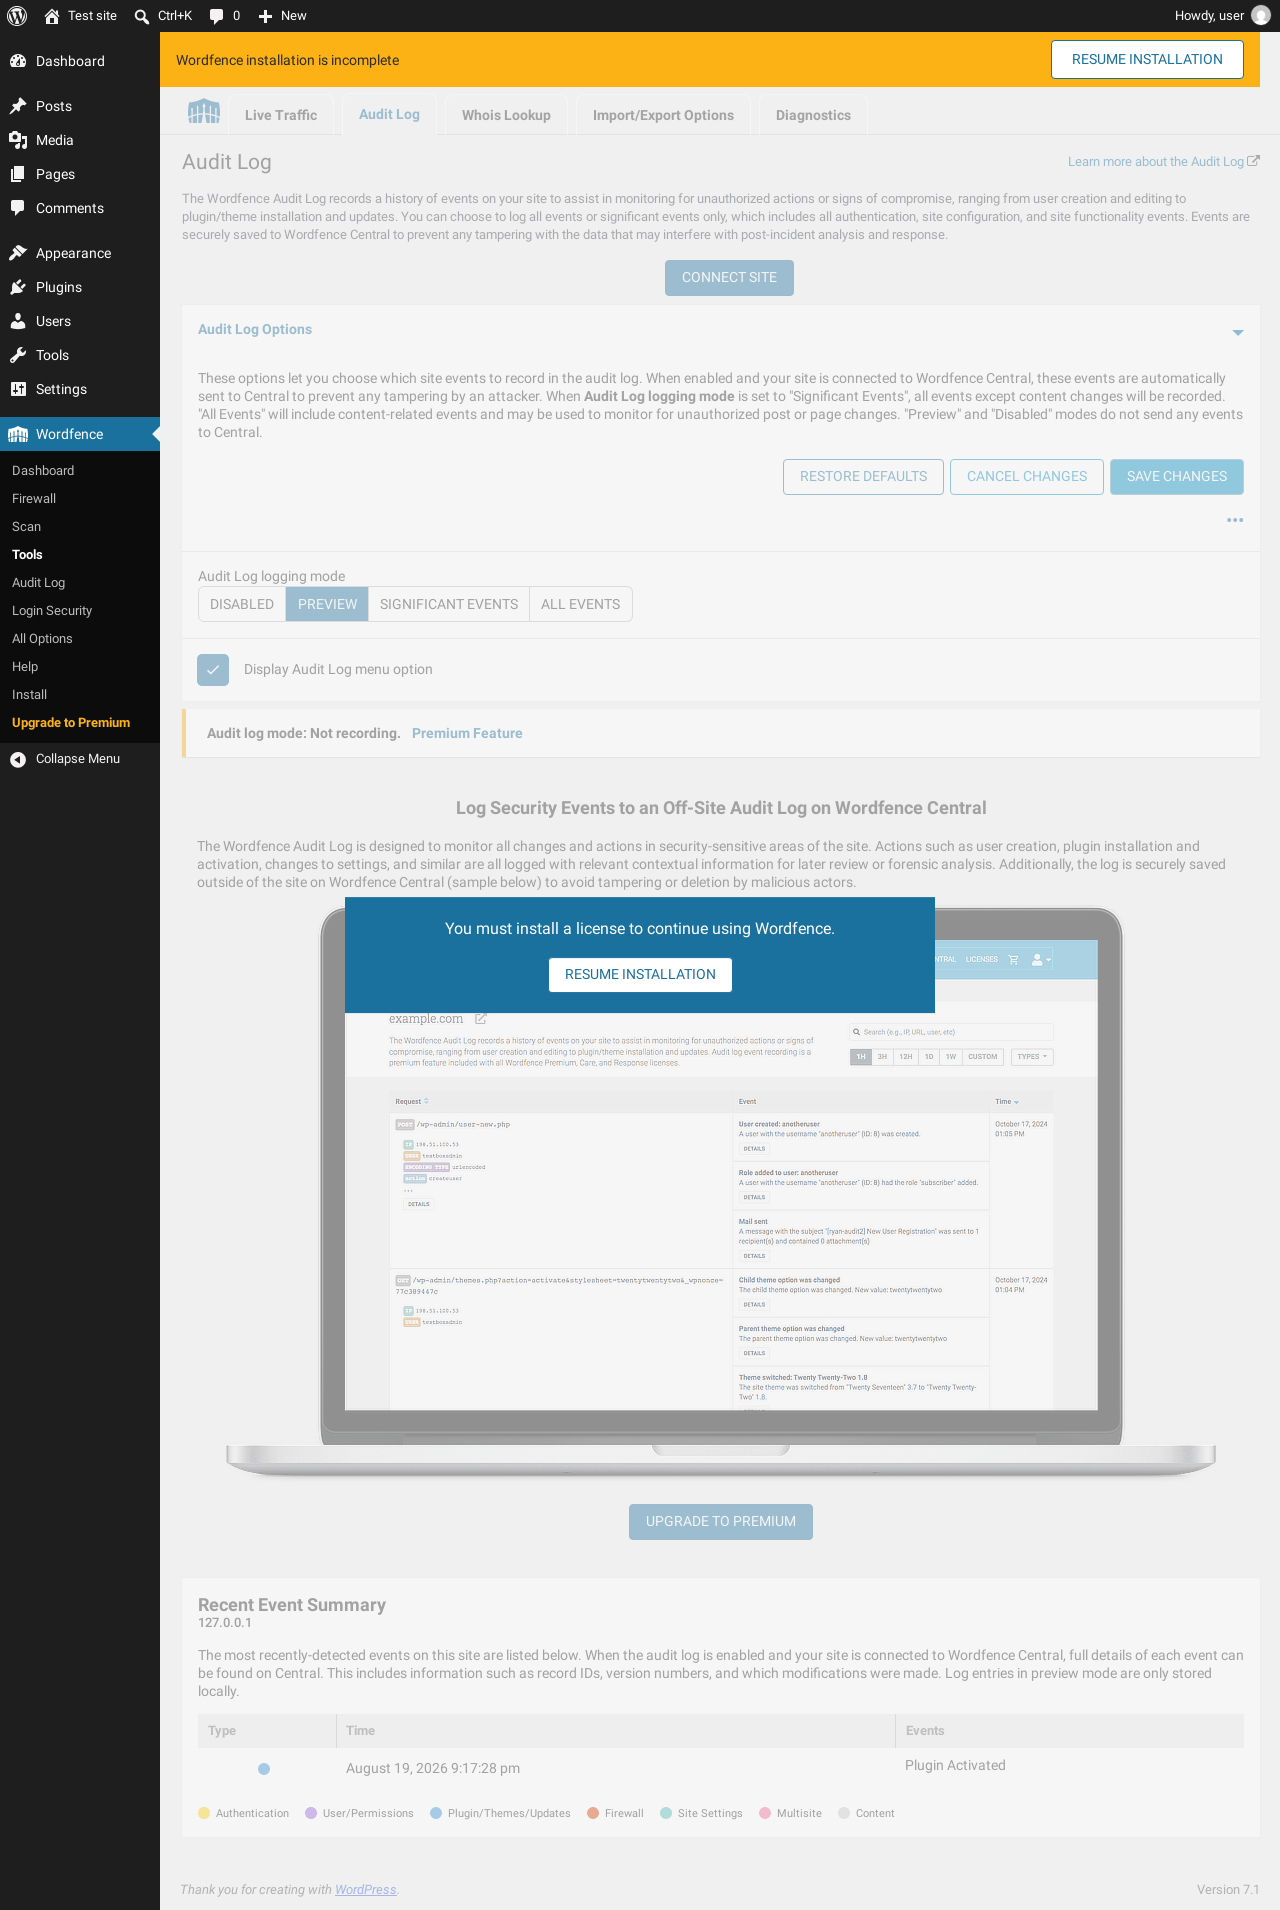Open the Premium Feature link

[x=467, y=733]
